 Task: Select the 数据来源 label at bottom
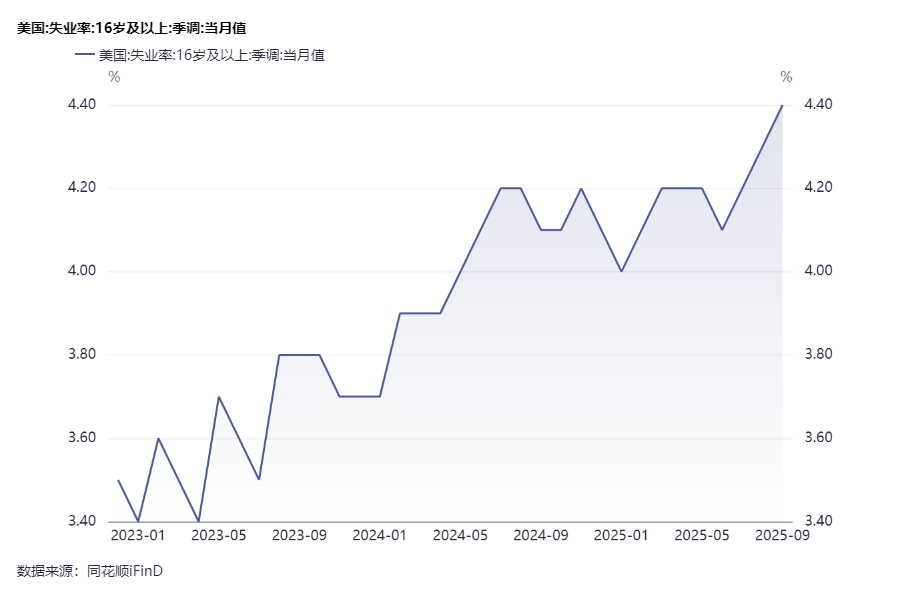[x=45, y=570]
